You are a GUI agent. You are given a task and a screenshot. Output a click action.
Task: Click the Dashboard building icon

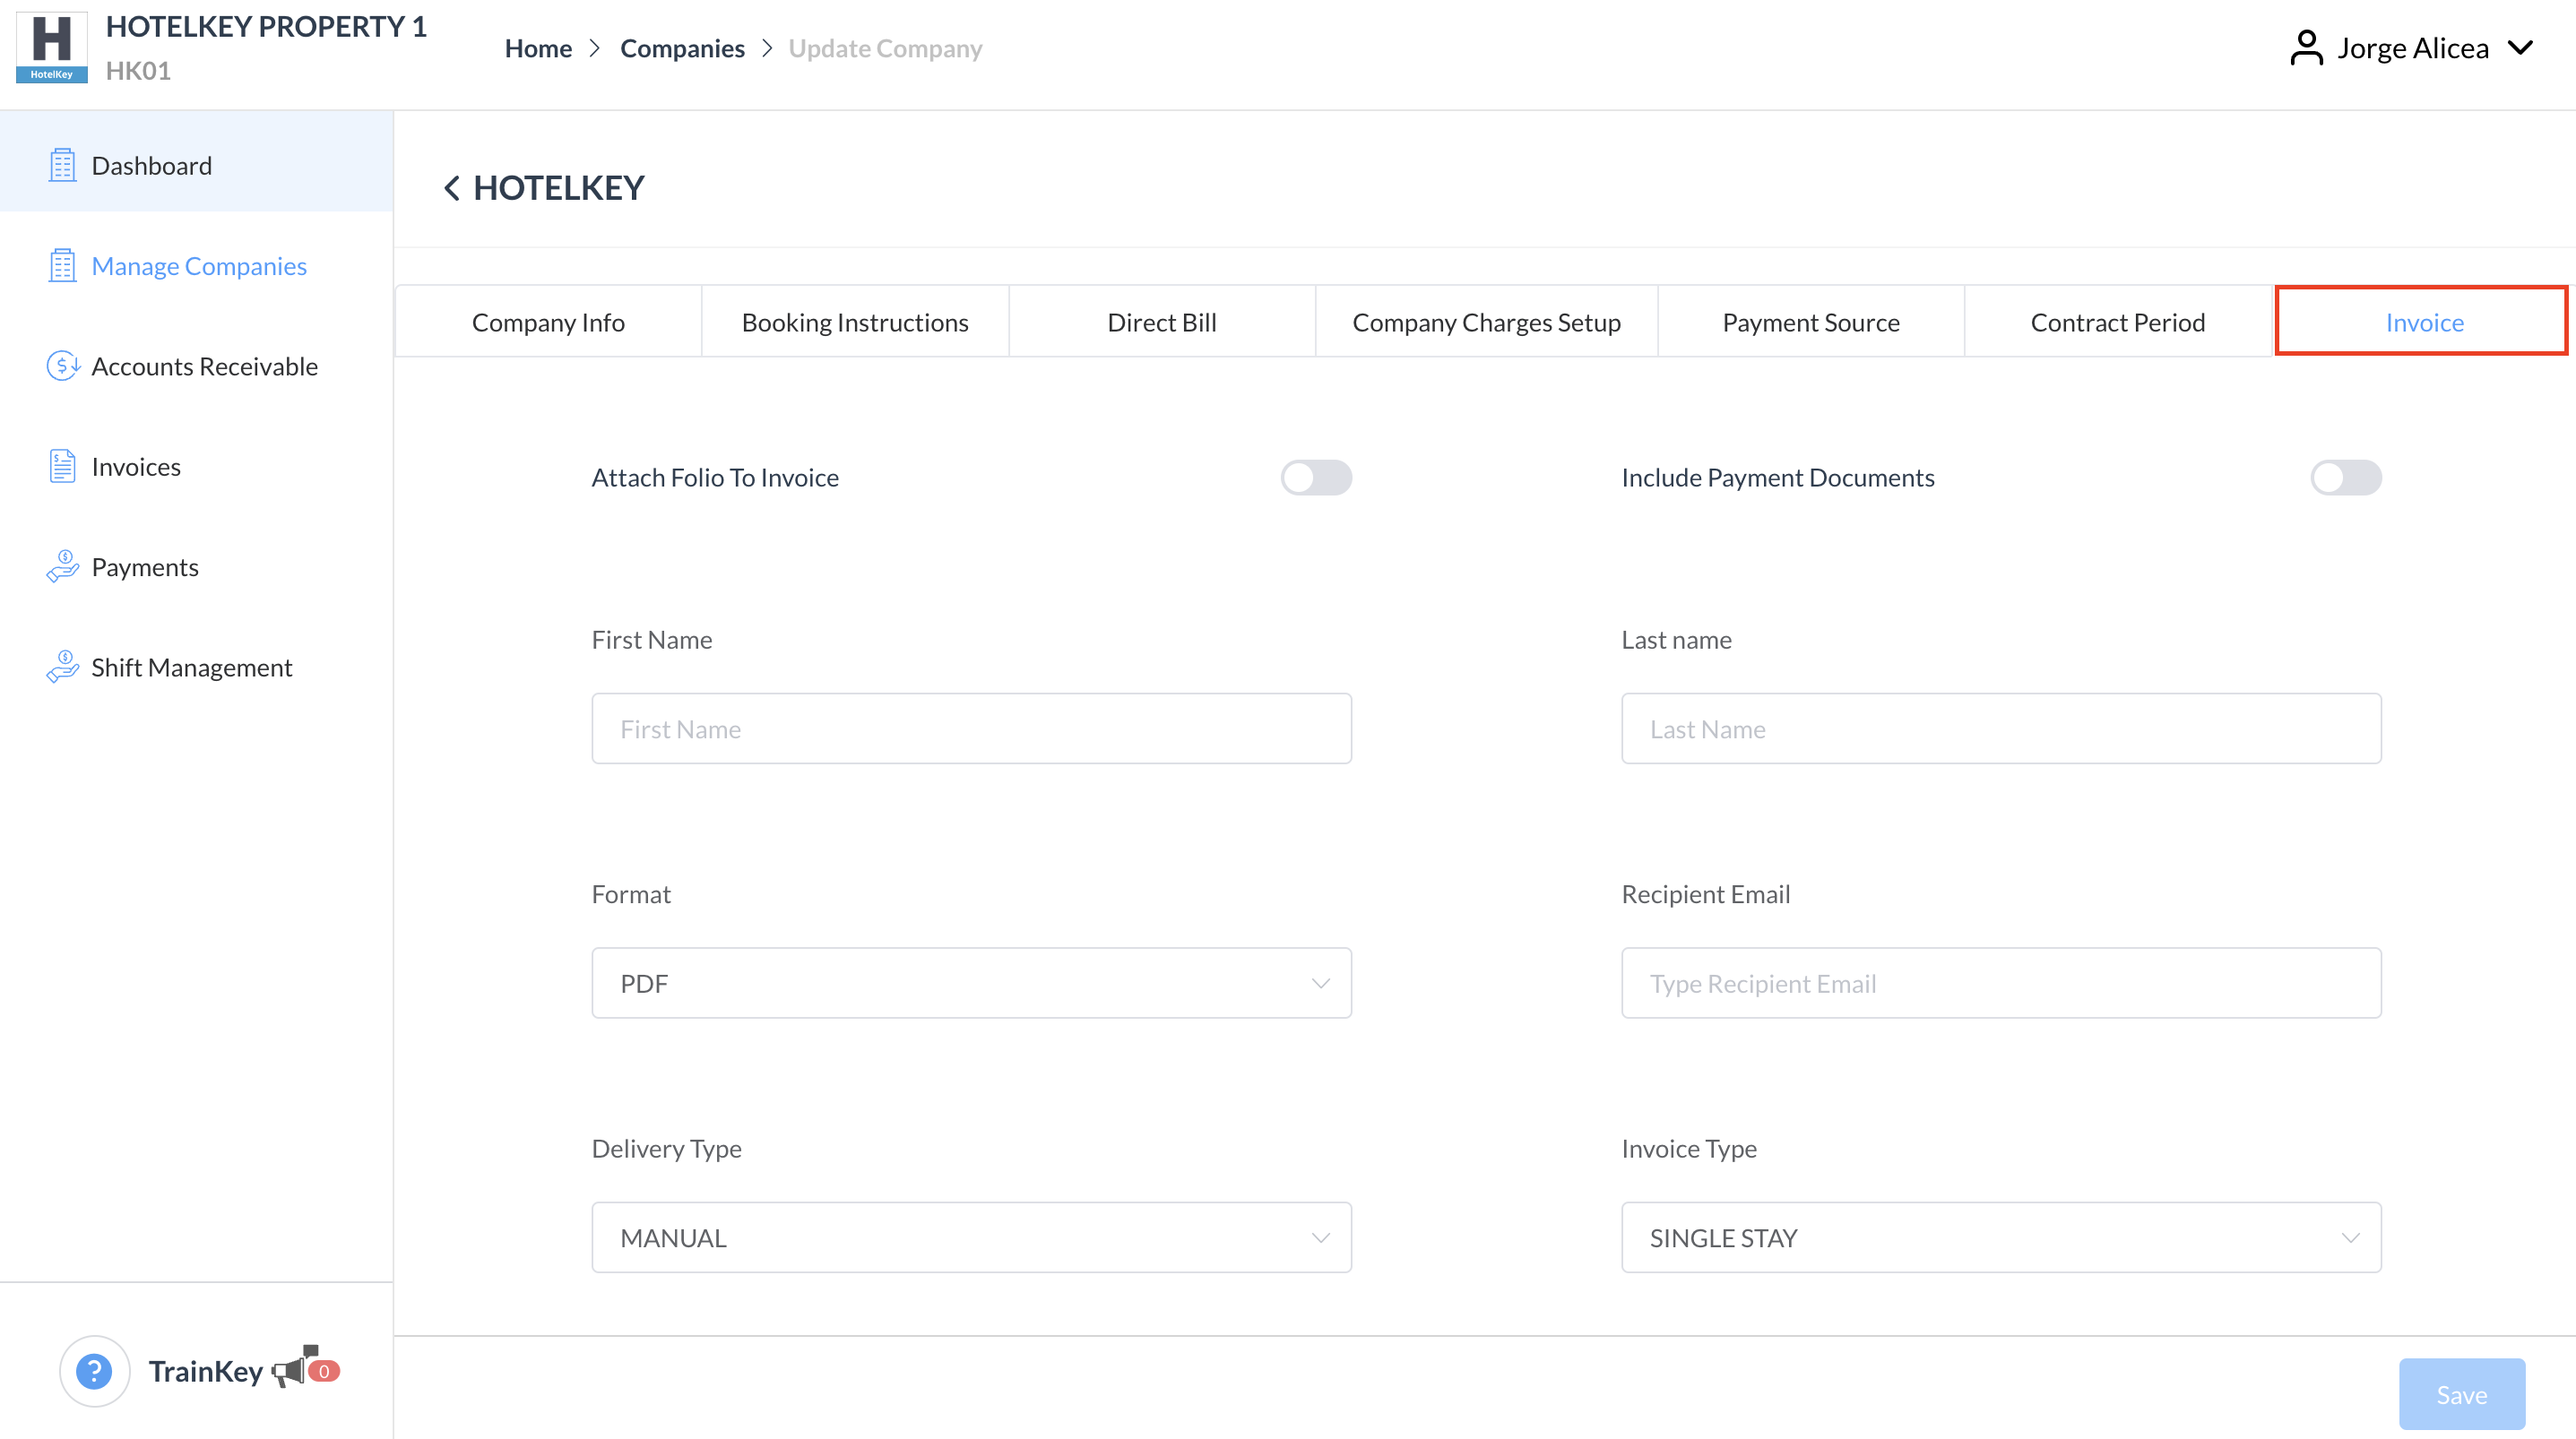62,165
